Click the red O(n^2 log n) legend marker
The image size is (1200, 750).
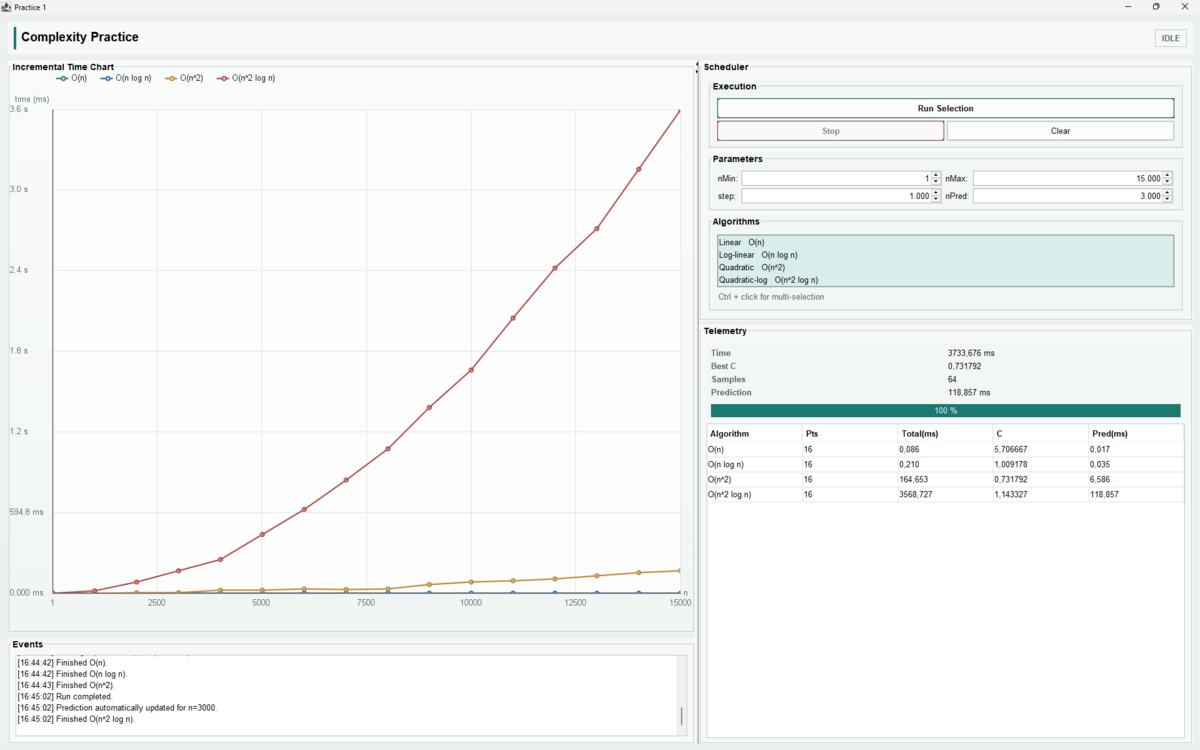click(223, 78)
